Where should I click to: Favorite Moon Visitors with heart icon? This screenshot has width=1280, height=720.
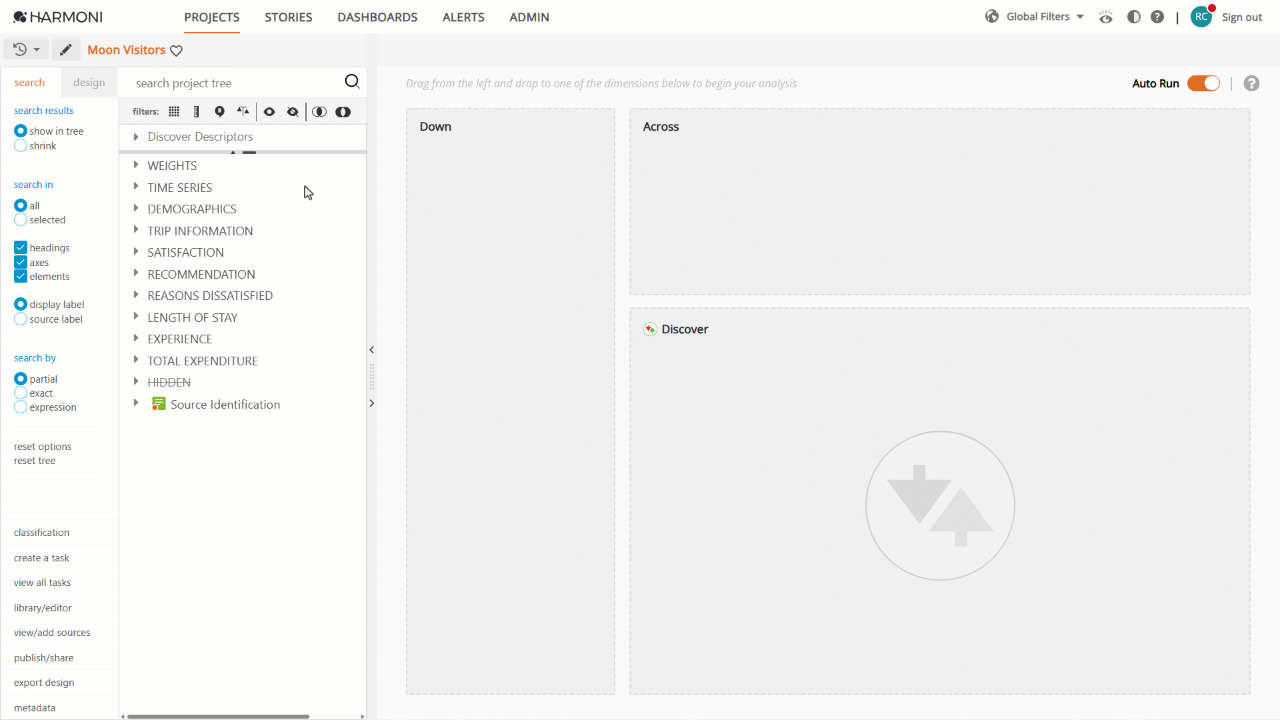(177, 51)
